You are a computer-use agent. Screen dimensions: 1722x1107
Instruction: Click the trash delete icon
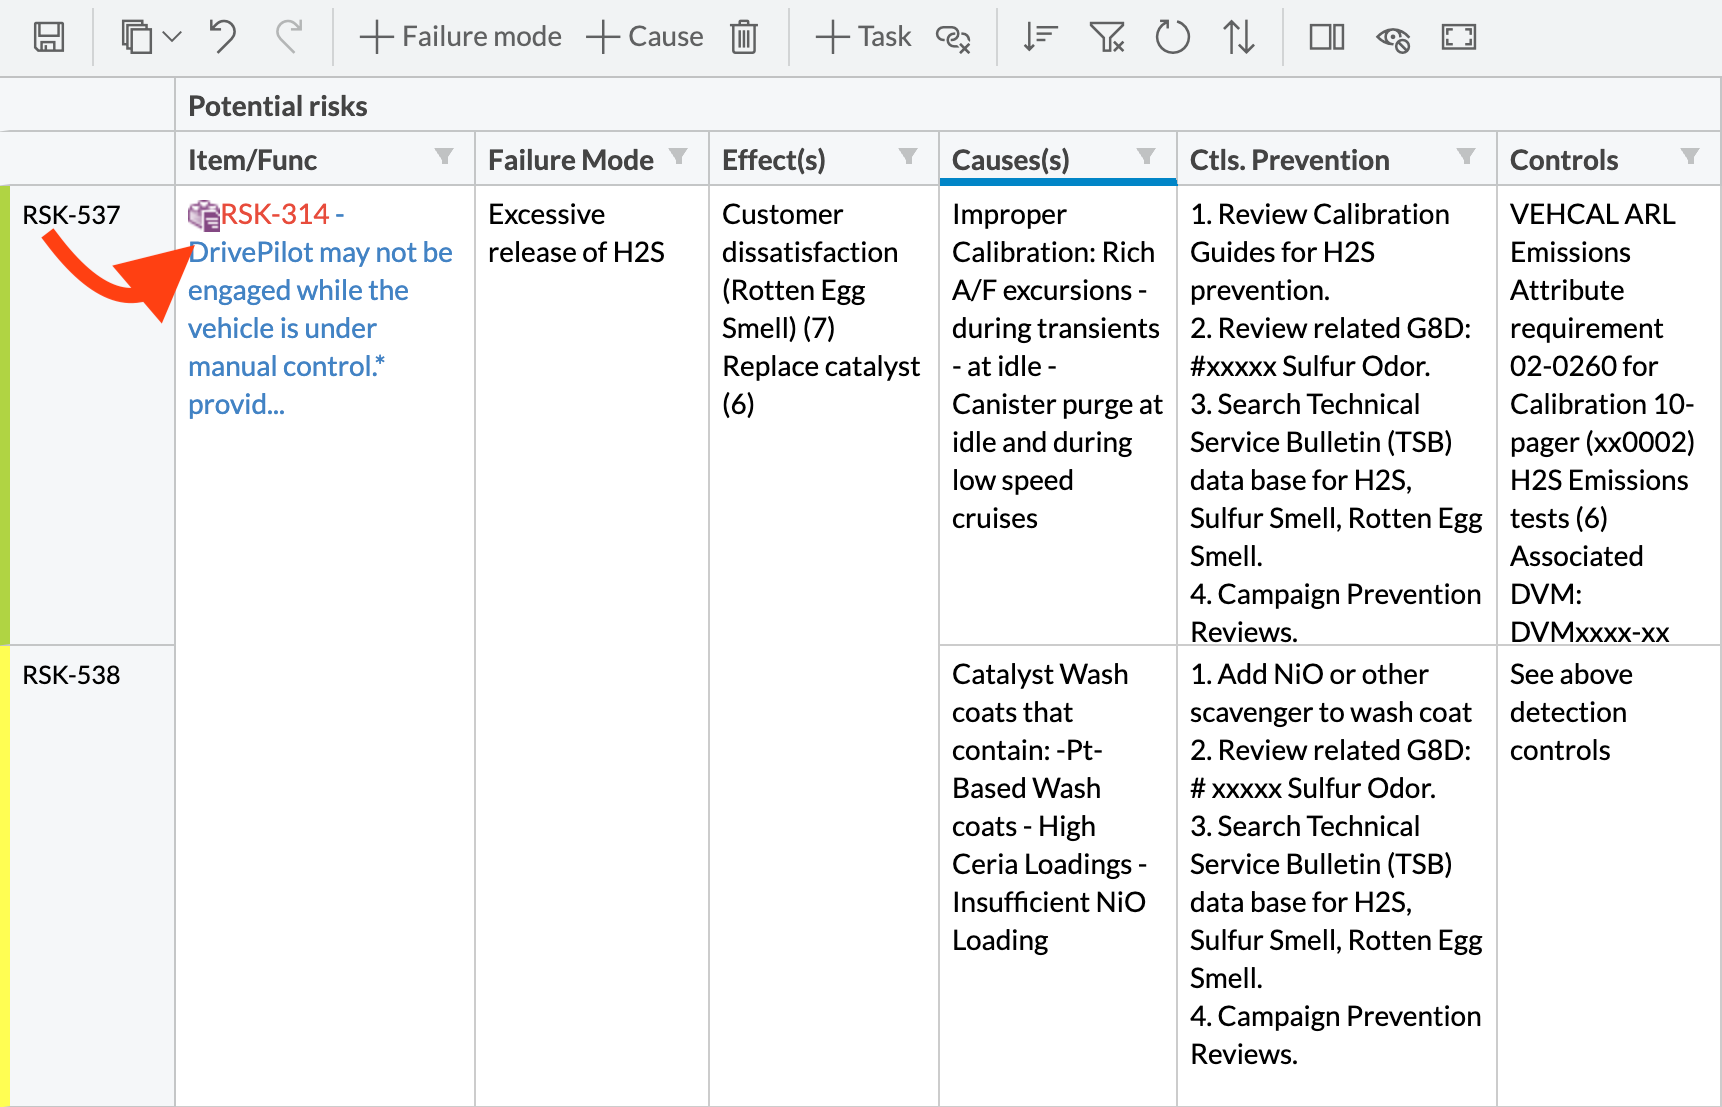pyautogui.click(x=744, y=37)
